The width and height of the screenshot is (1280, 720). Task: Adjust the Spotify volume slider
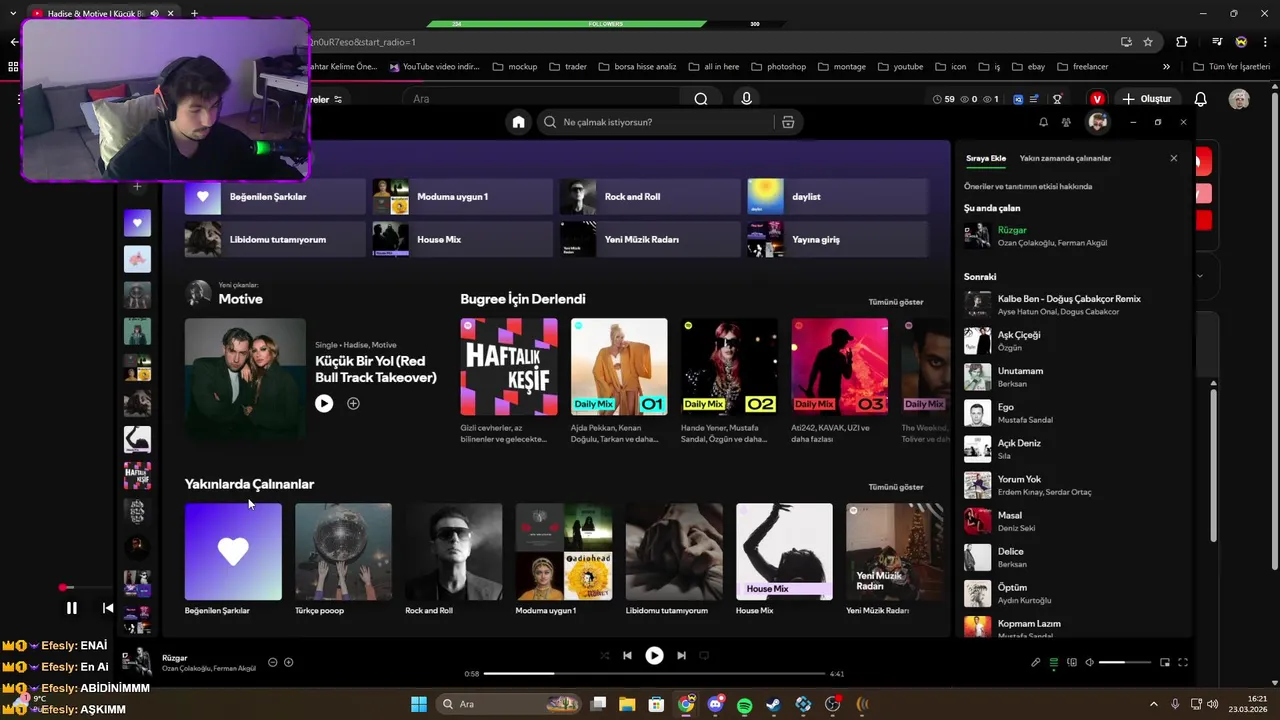click(1125, 662)
